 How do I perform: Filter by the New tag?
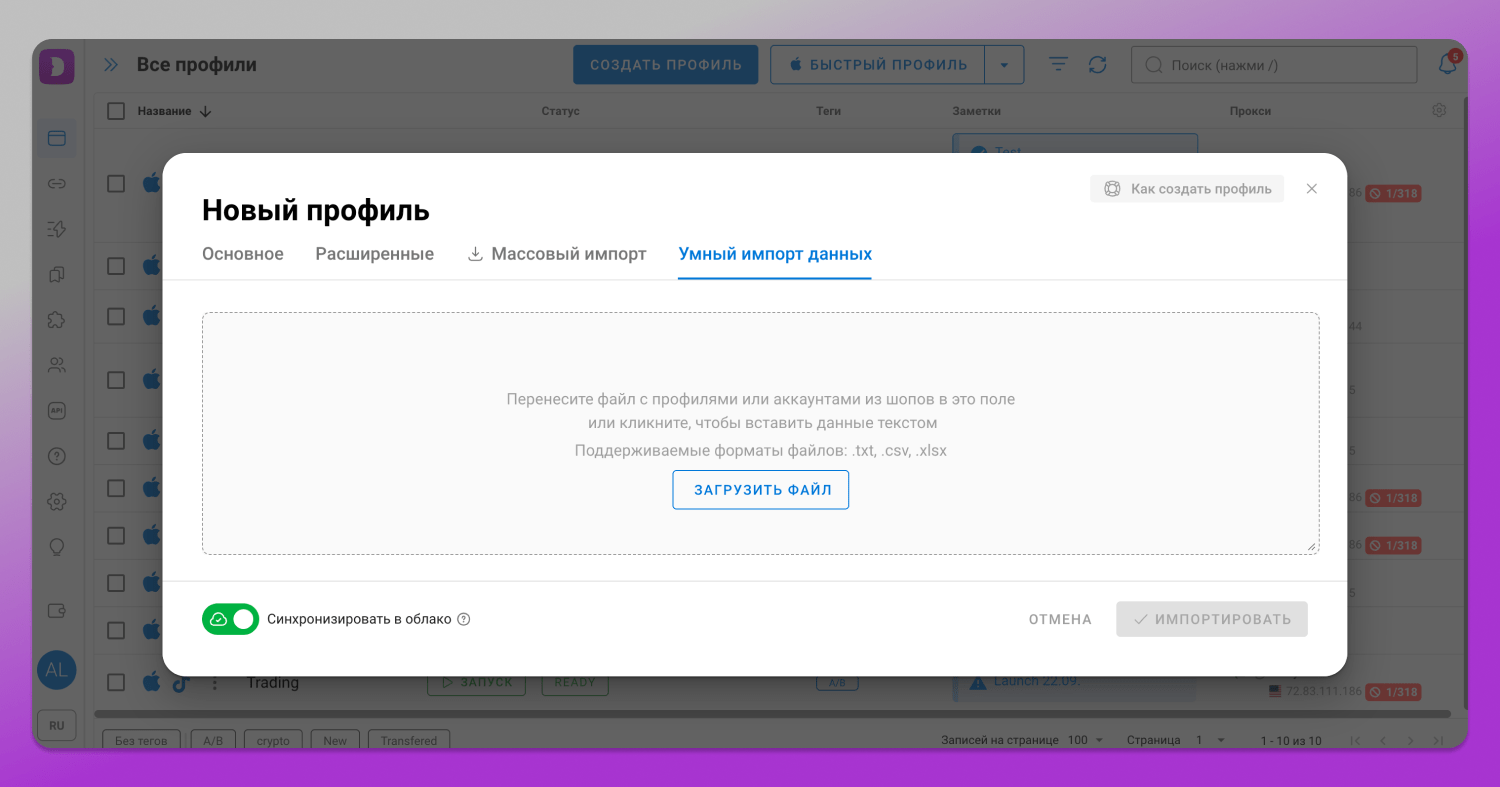(335, 741)
